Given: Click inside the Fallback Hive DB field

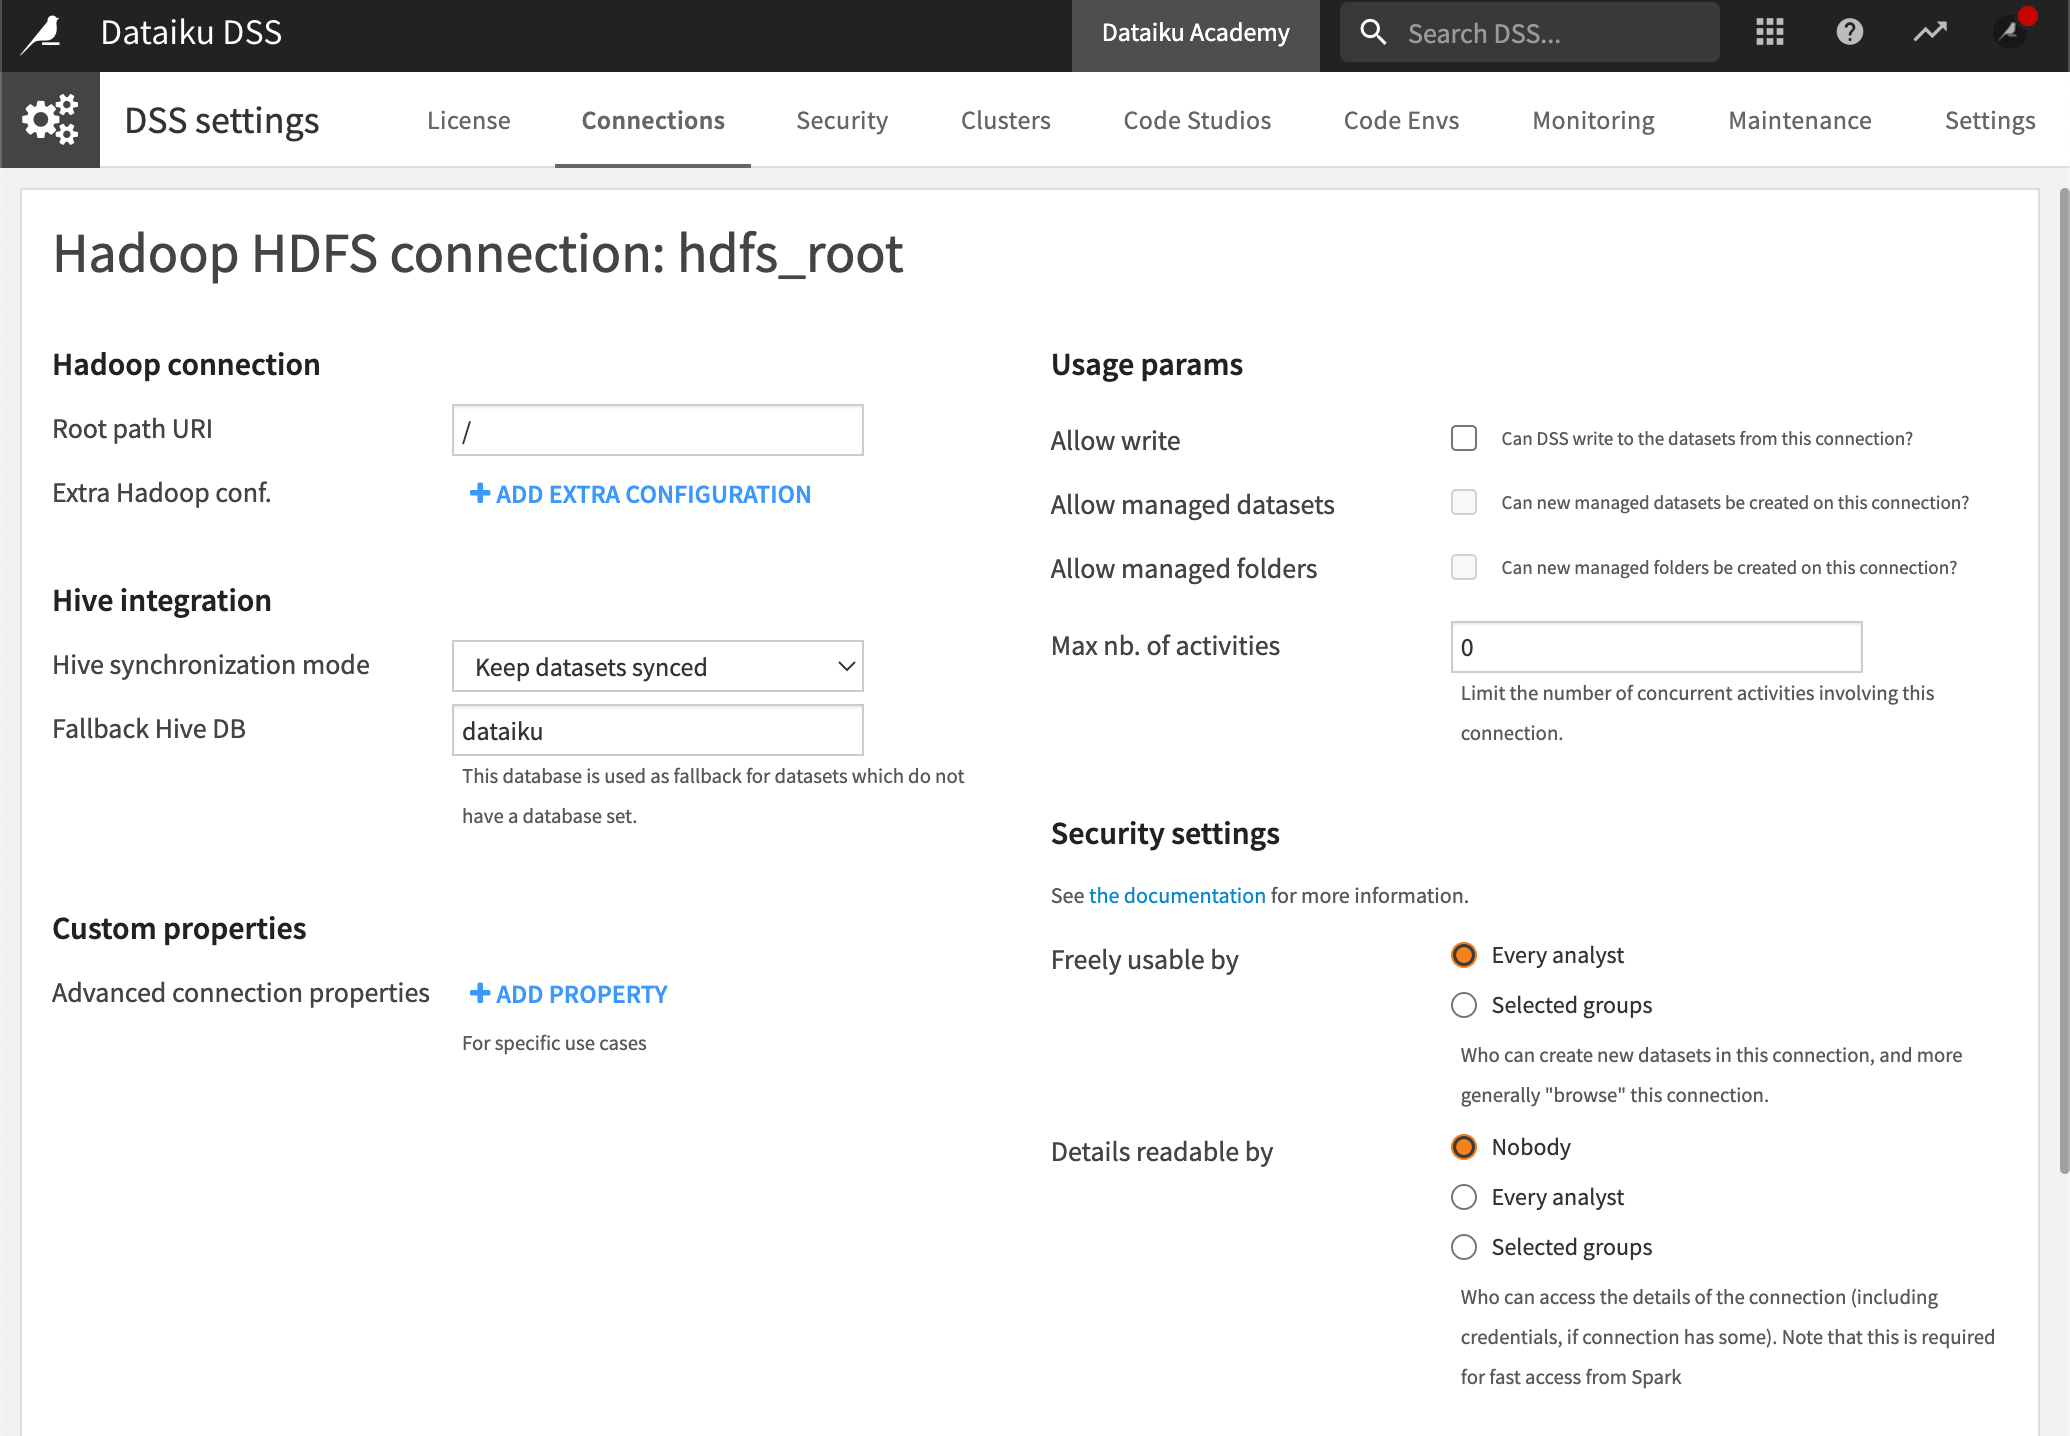Looking at the screenshot, I should pos(657,730).
